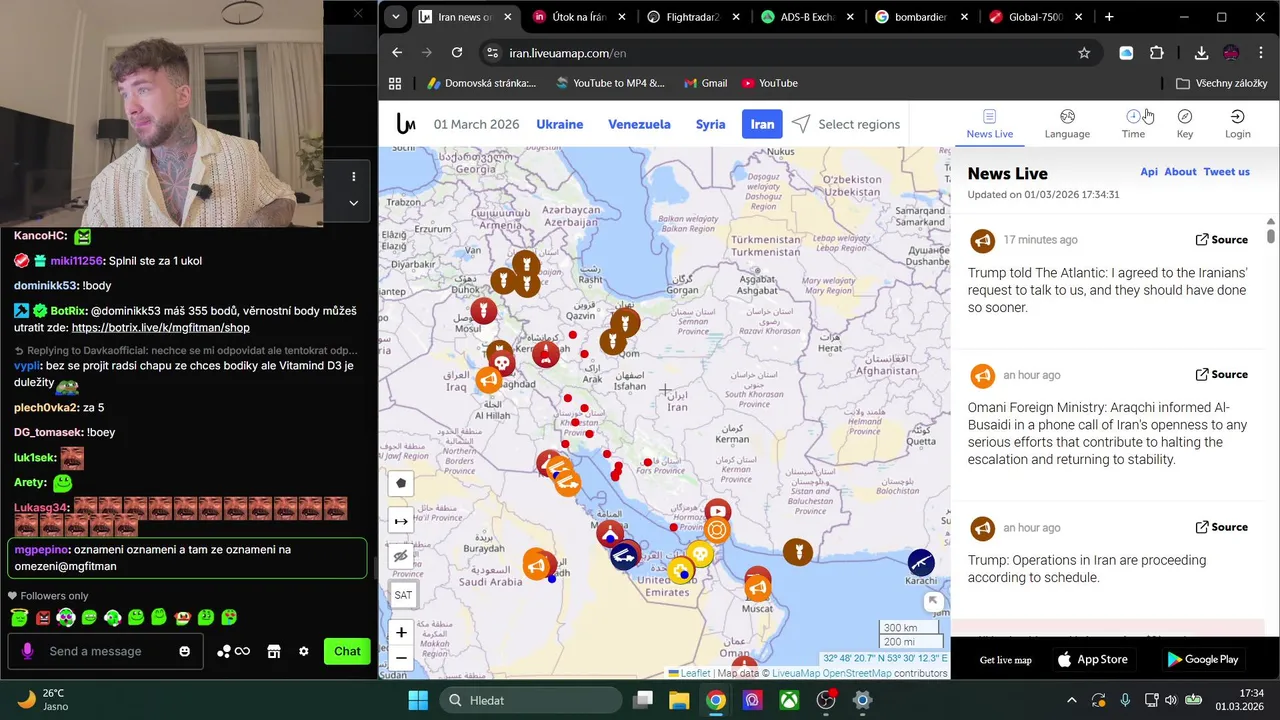1280x720 pixels.
Task: Open Chrome tab search dropdown
Action: [396, 17]
